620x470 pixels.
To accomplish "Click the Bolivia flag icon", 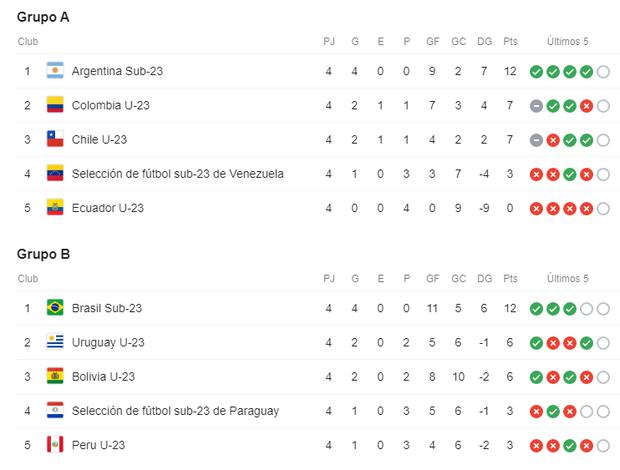I will pyautogui.click(x=55, y=376).
